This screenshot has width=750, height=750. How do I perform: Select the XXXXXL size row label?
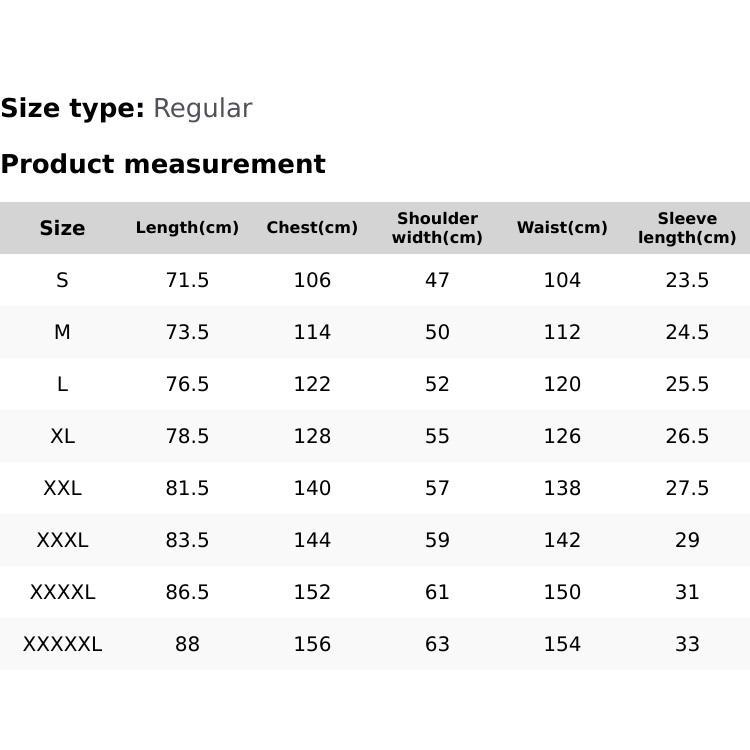tap(62, 644)
